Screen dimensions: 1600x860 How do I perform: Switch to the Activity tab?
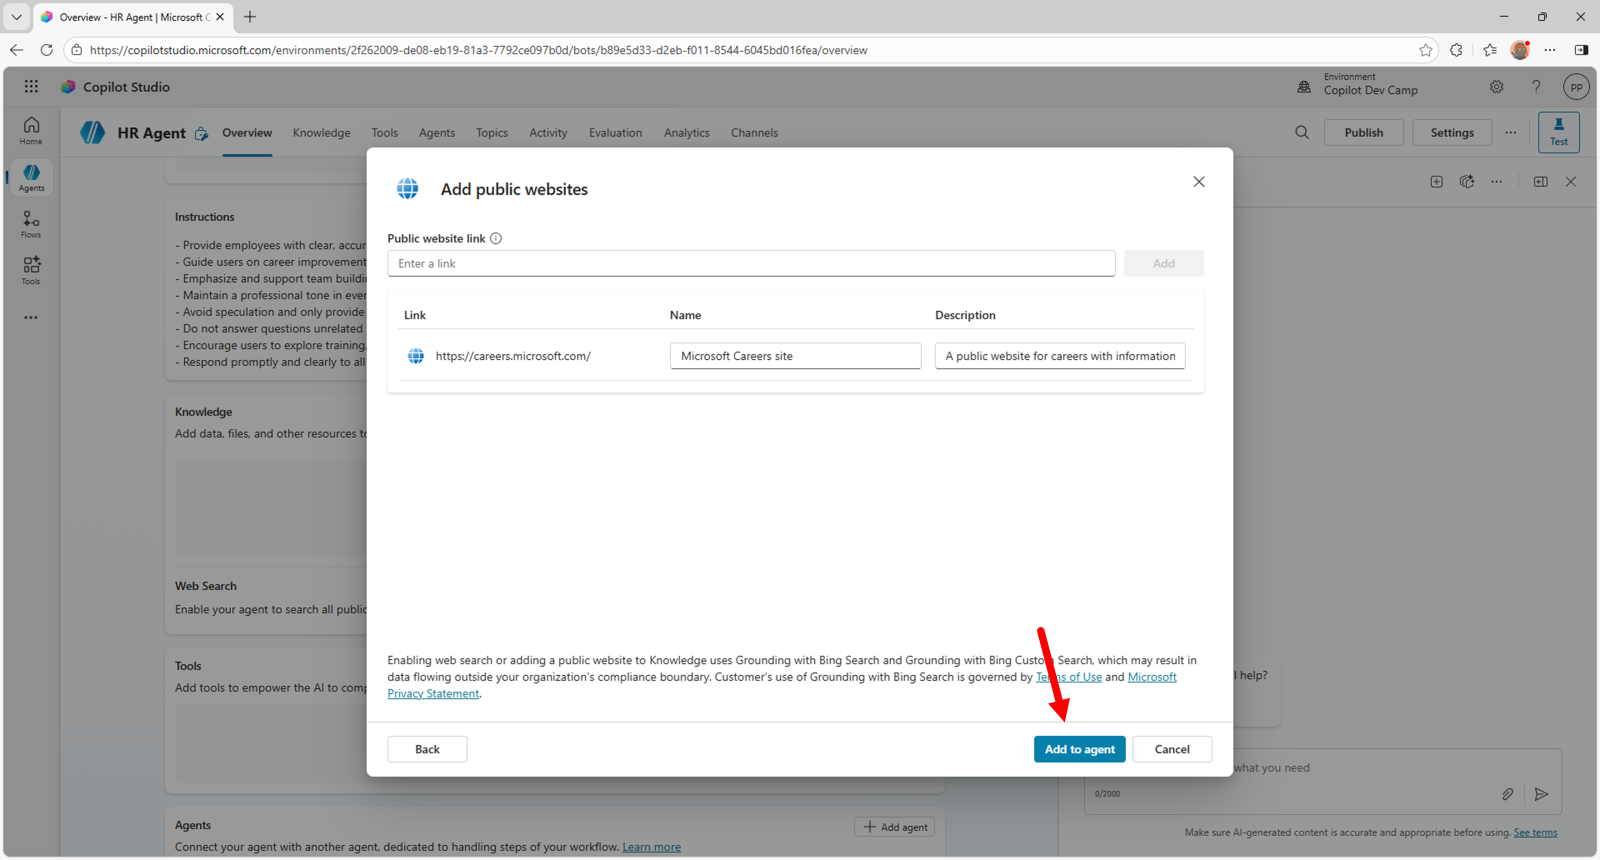[x=548, y=133]
